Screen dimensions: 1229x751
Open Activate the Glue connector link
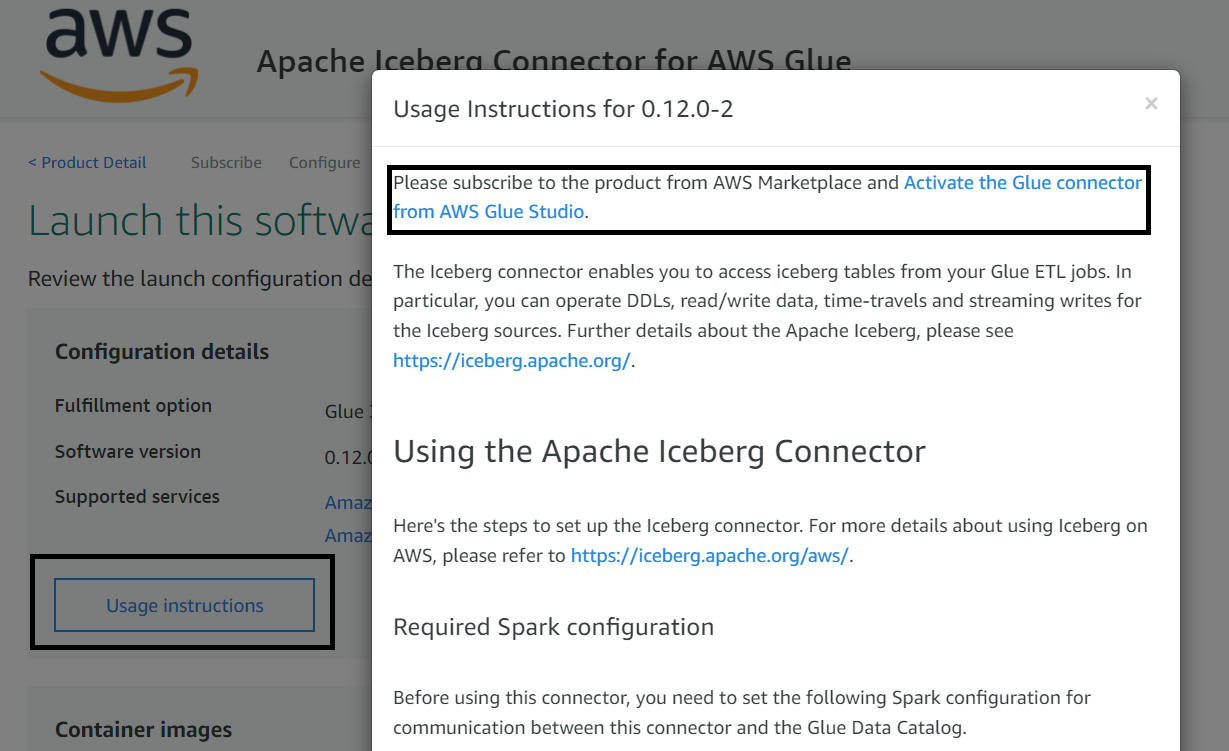[x=767, y=197]
